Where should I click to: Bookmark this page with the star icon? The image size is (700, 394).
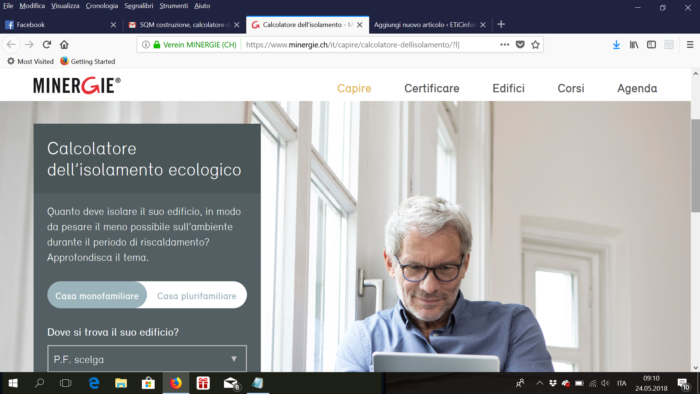(535, 45)
